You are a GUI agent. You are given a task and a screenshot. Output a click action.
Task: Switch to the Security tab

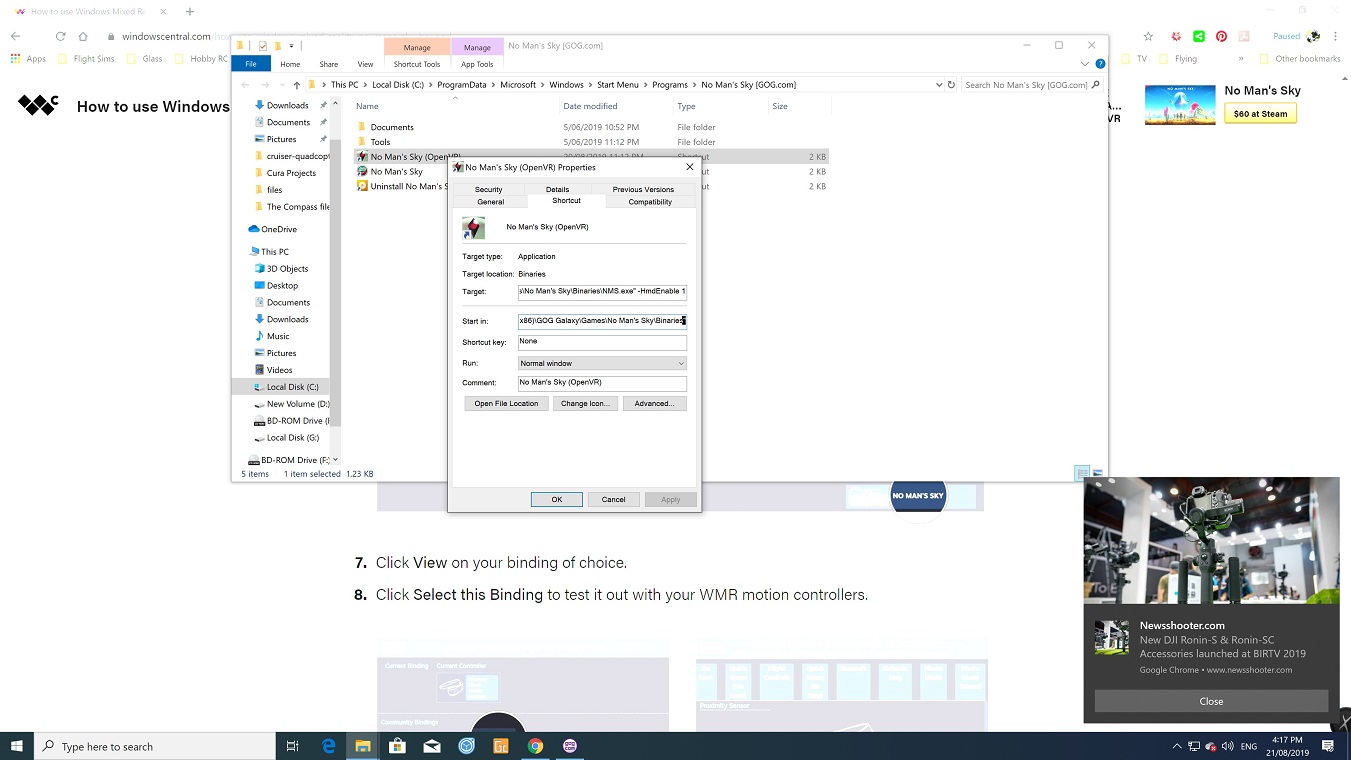tap(488, 189)
